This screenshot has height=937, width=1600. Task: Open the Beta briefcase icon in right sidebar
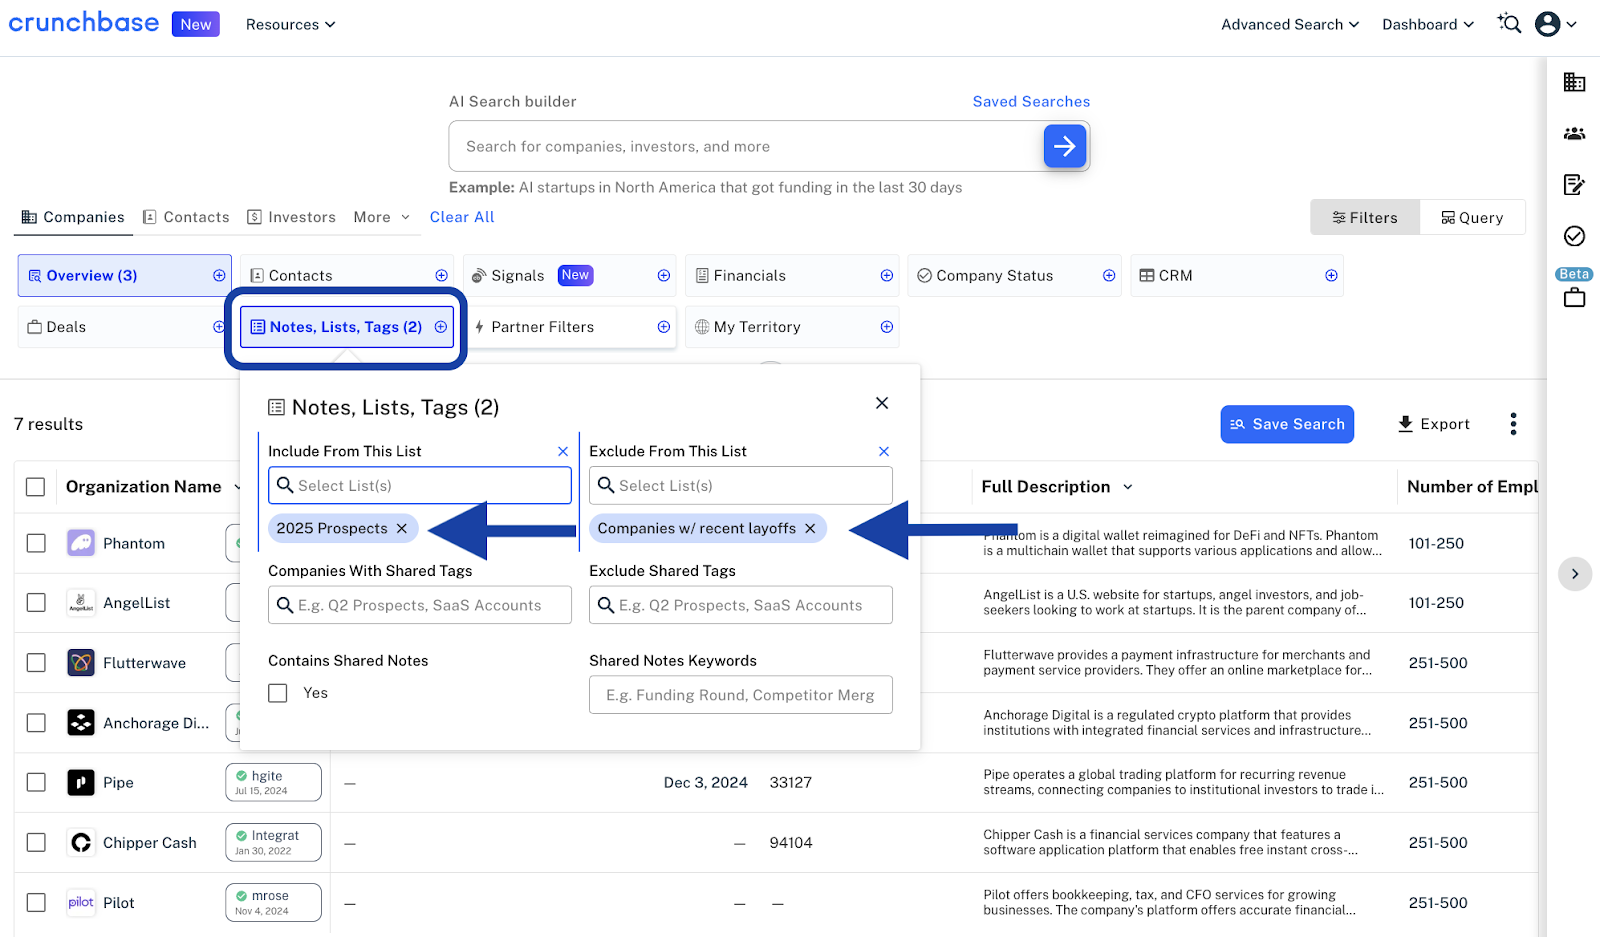(x=1574, y=297)
